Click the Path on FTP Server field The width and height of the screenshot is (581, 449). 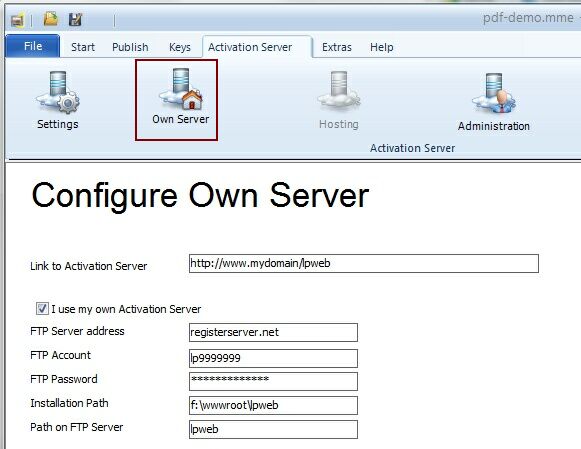point(273,429)
